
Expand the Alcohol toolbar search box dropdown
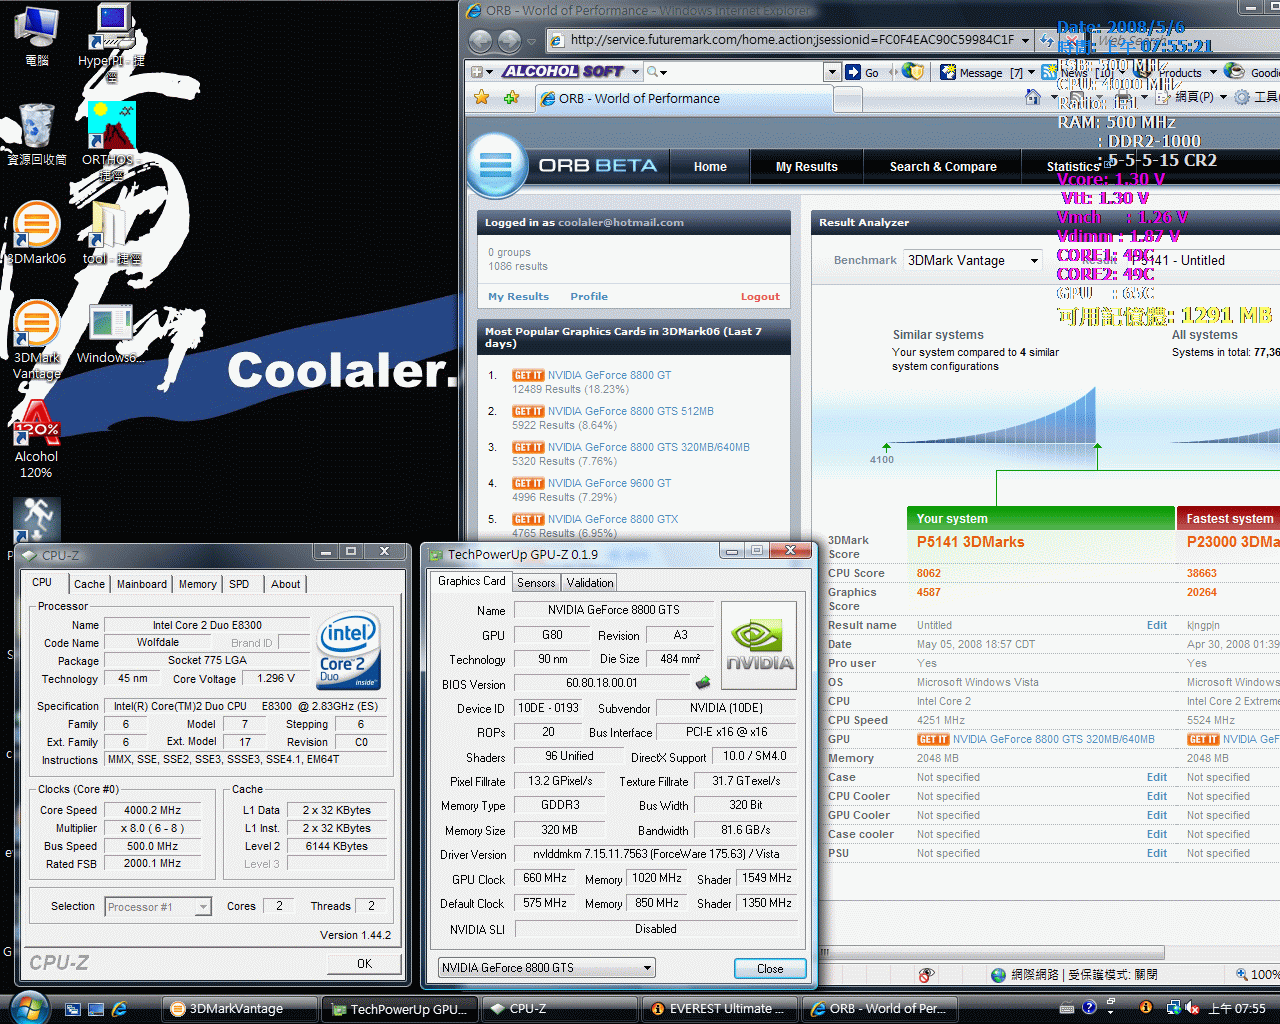pyautogui.click(x=831, y=72)
